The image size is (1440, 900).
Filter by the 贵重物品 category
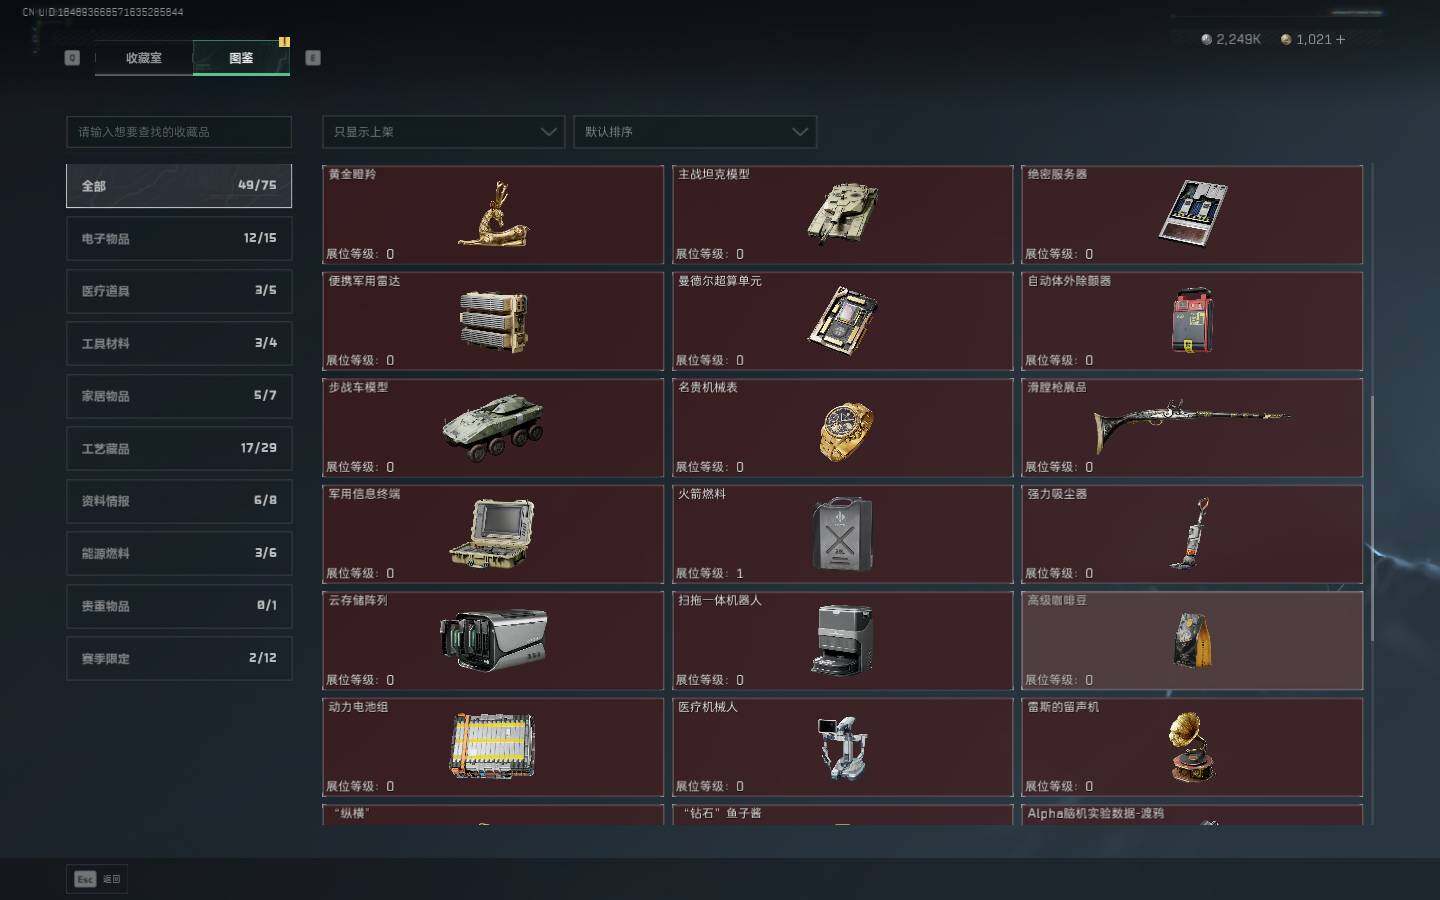pos(179,606)
